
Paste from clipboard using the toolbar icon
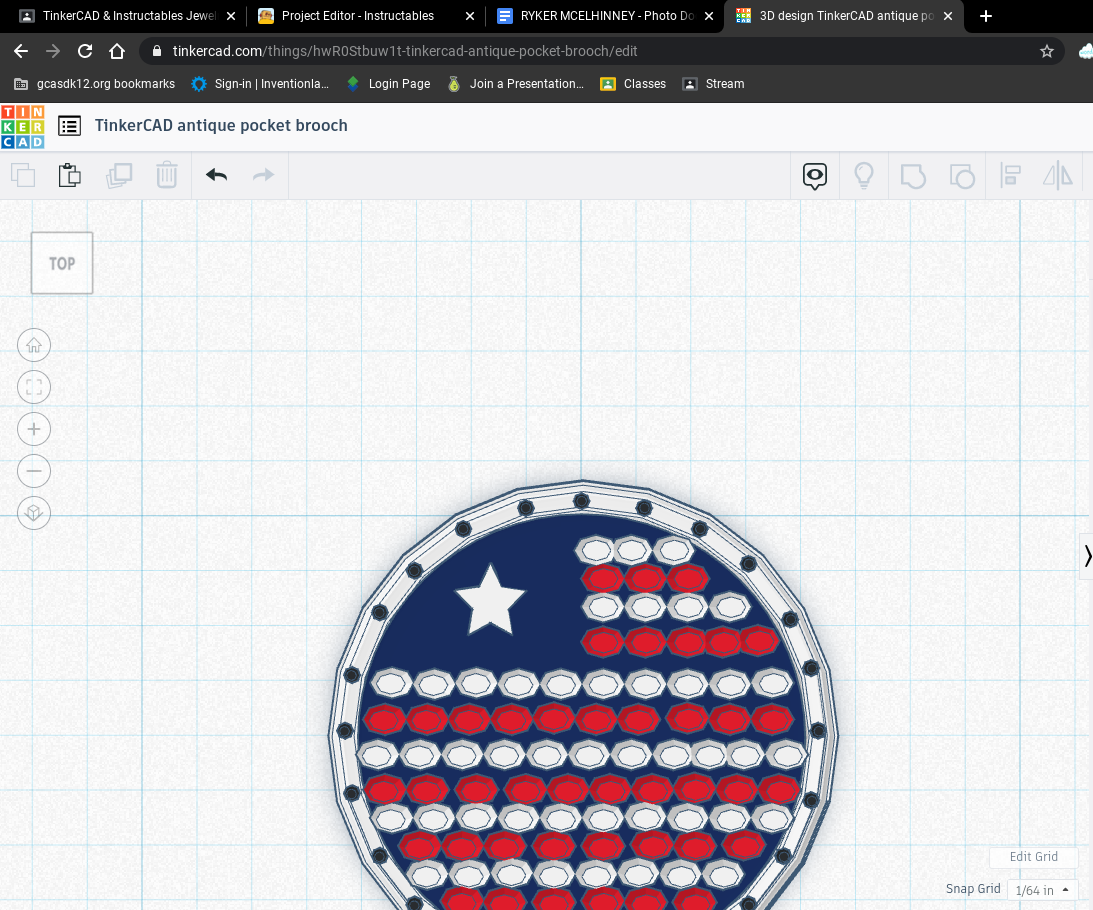(x=70, y=175)
